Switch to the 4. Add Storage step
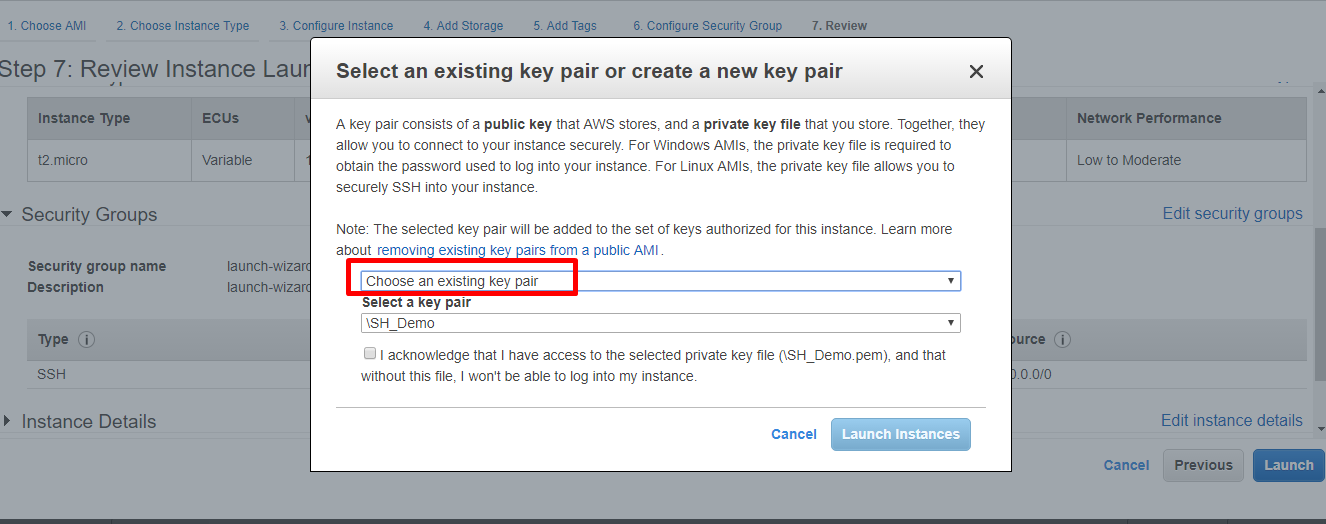 coord(463,26)
